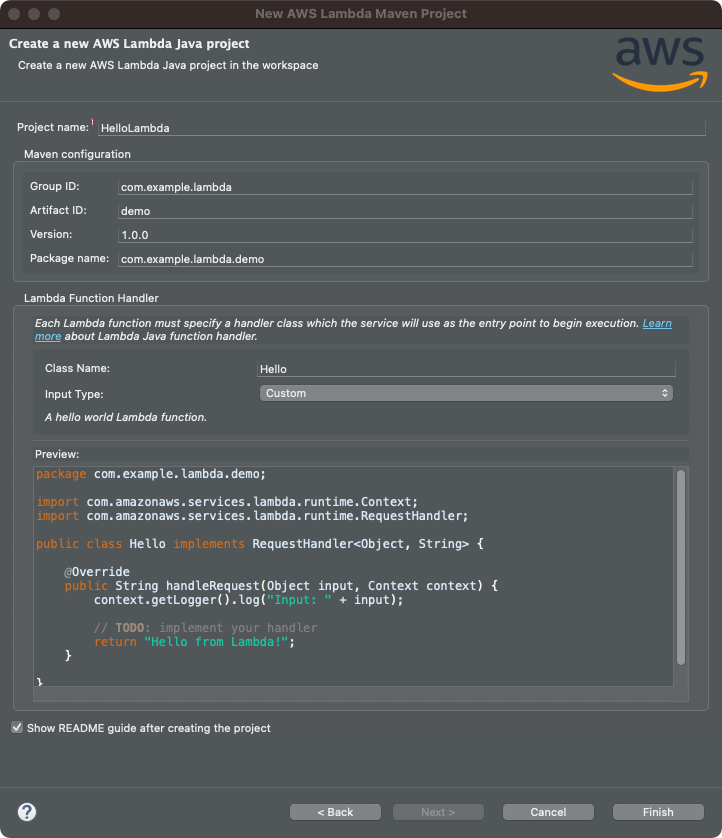Click the Finish button
The height and width of the screenshot is (838, 722).
tap(658, 812)
